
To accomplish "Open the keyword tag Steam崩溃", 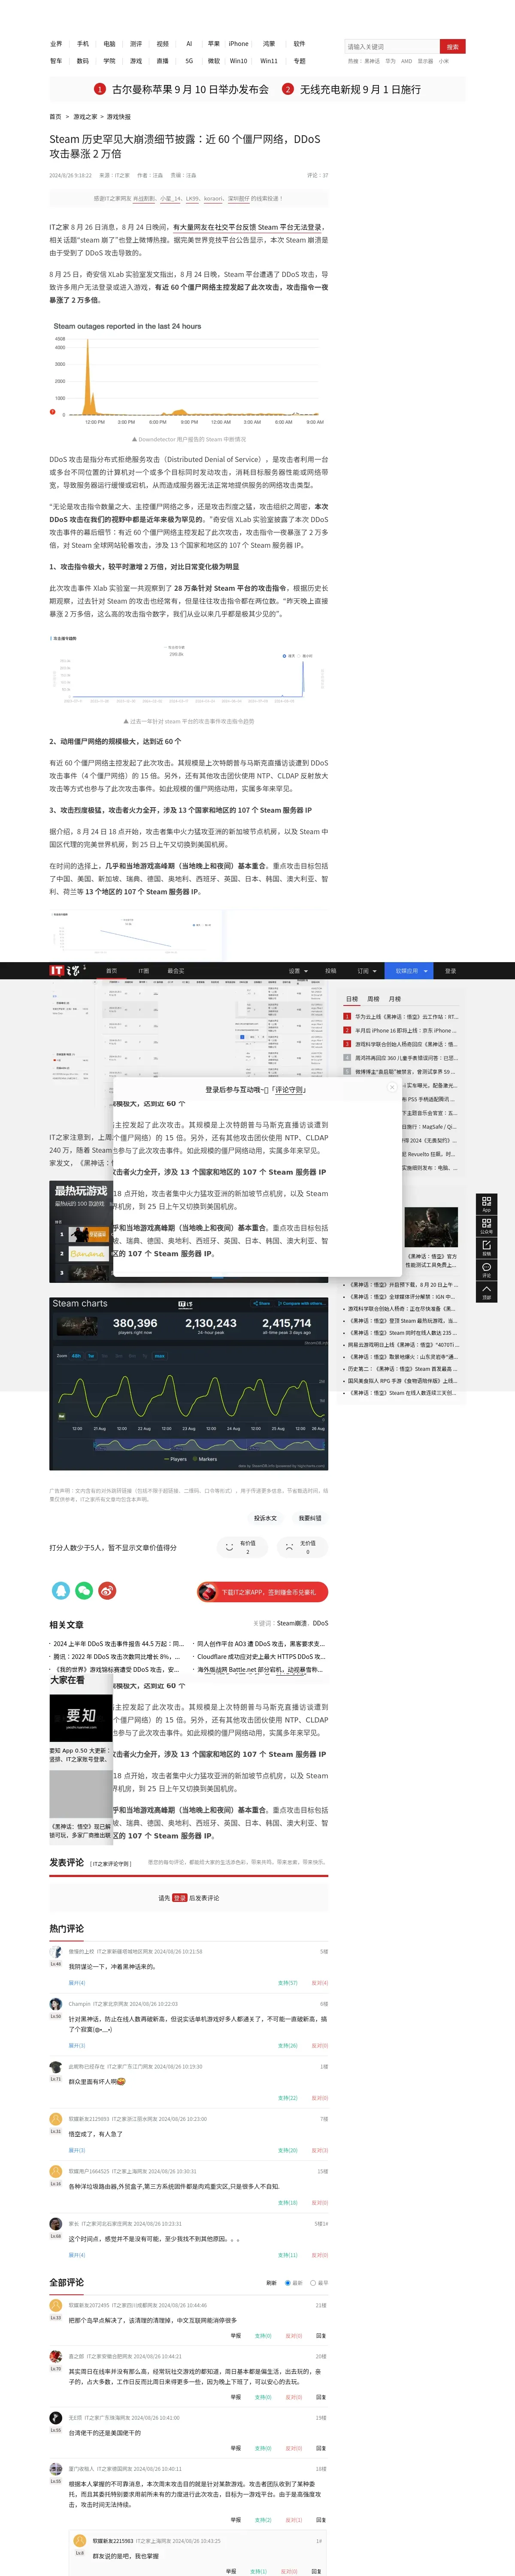I will click(292, 1623).
